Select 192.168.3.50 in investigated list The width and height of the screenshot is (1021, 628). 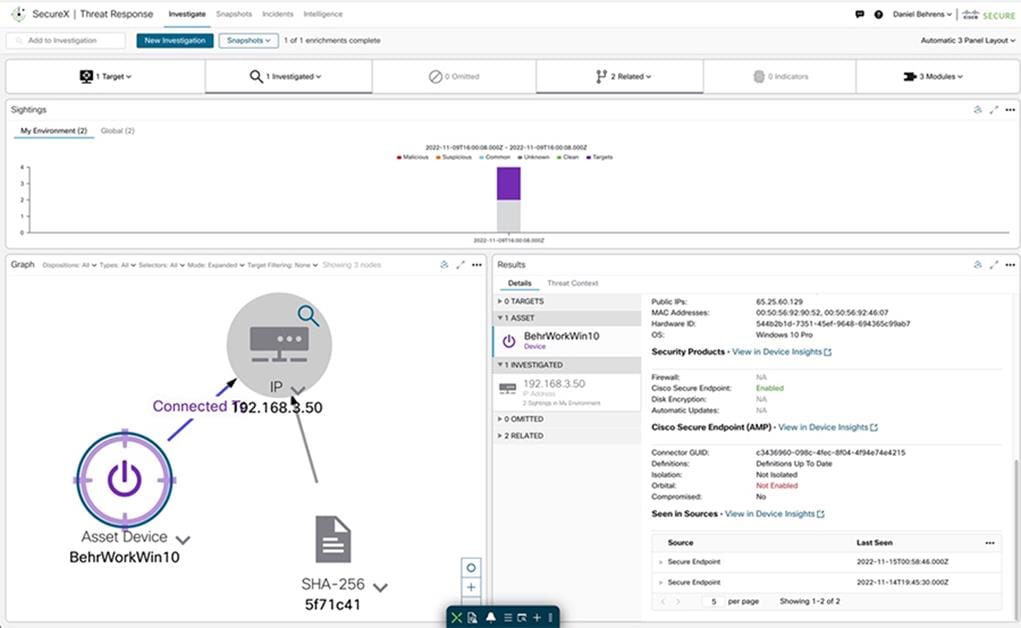pyautogui.click(x=567, y=392)
